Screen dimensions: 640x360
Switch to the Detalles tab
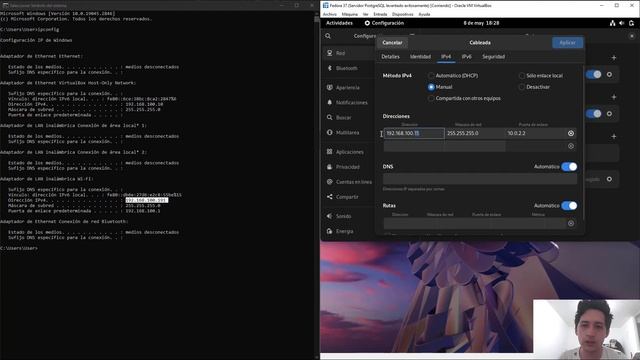[x=390, y=57]
